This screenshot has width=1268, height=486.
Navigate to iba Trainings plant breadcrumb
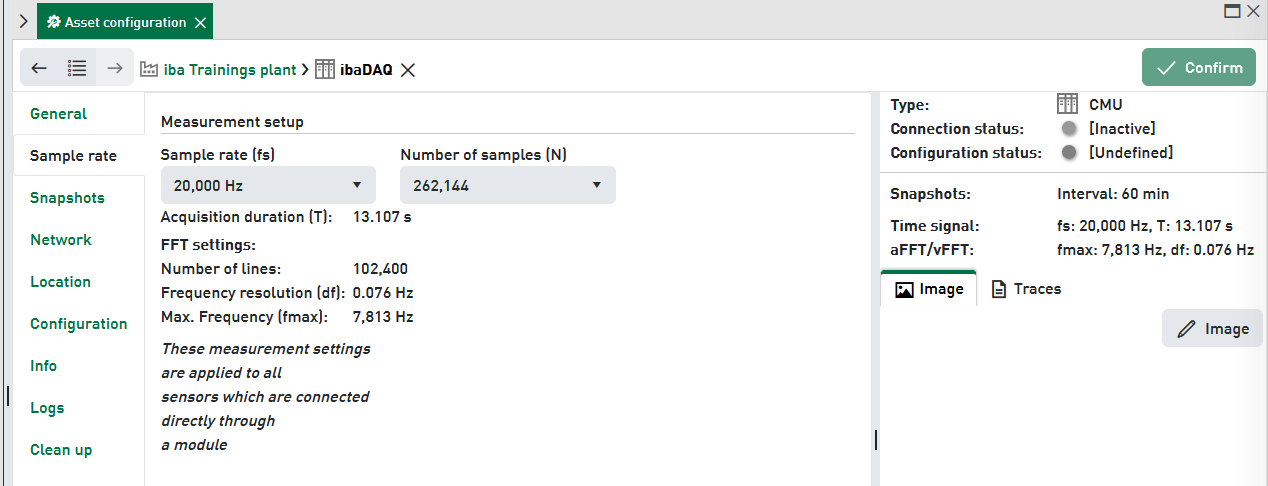pos(232,70)
